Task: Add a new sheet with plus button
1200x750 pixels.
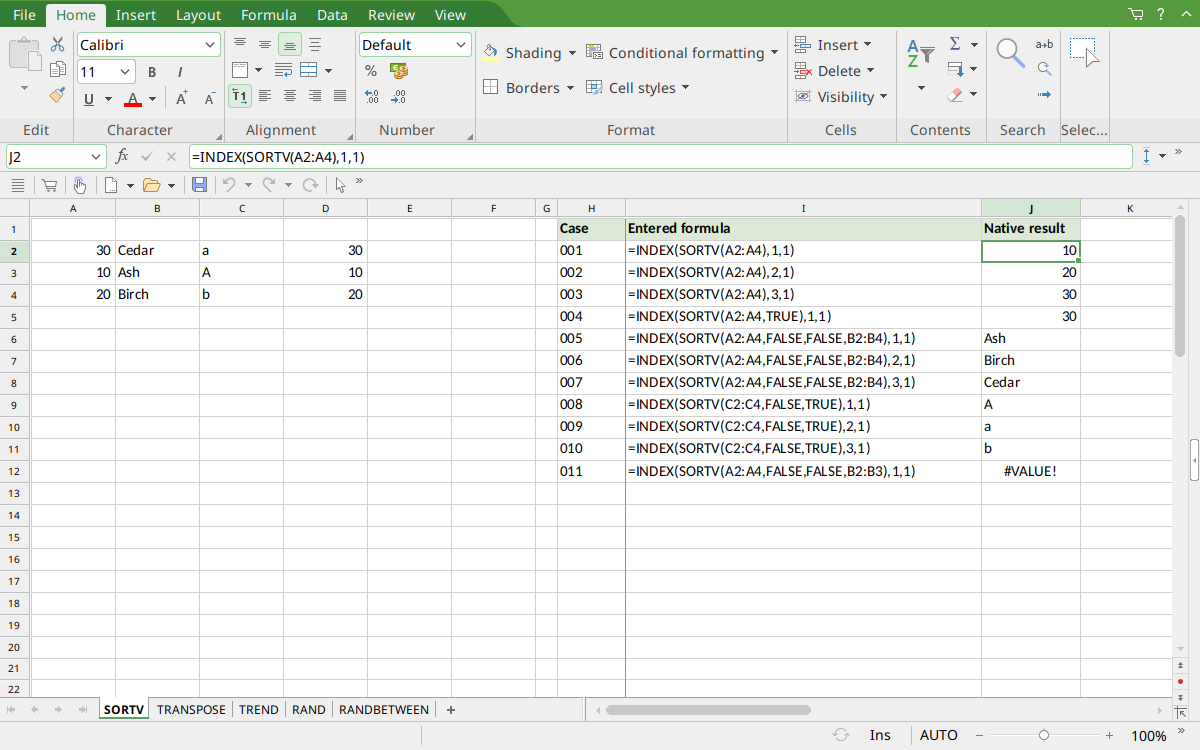Action: click(451, 710)
